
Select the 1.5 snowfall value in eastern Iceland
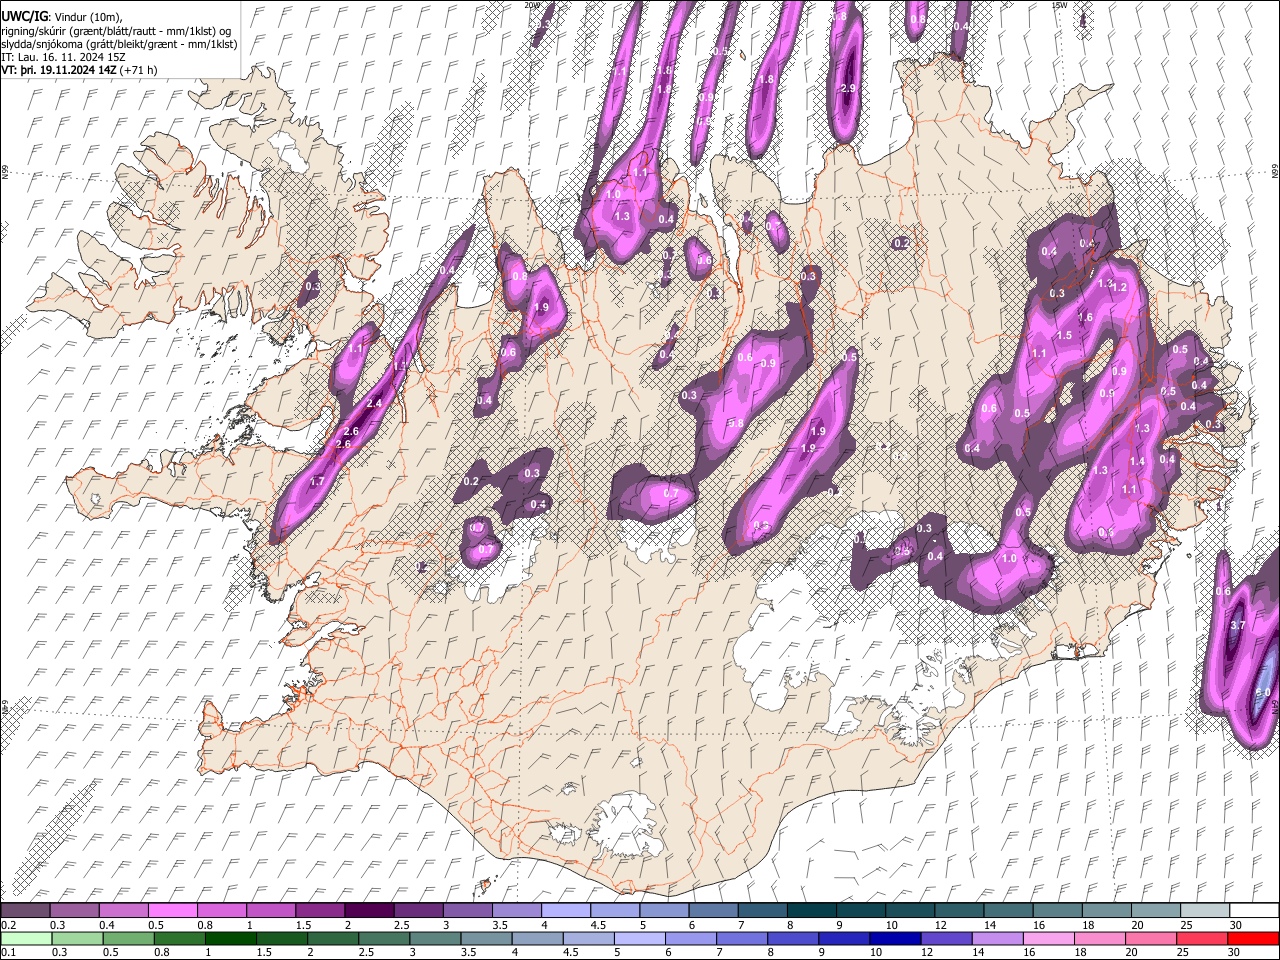tap(1064, 336)
